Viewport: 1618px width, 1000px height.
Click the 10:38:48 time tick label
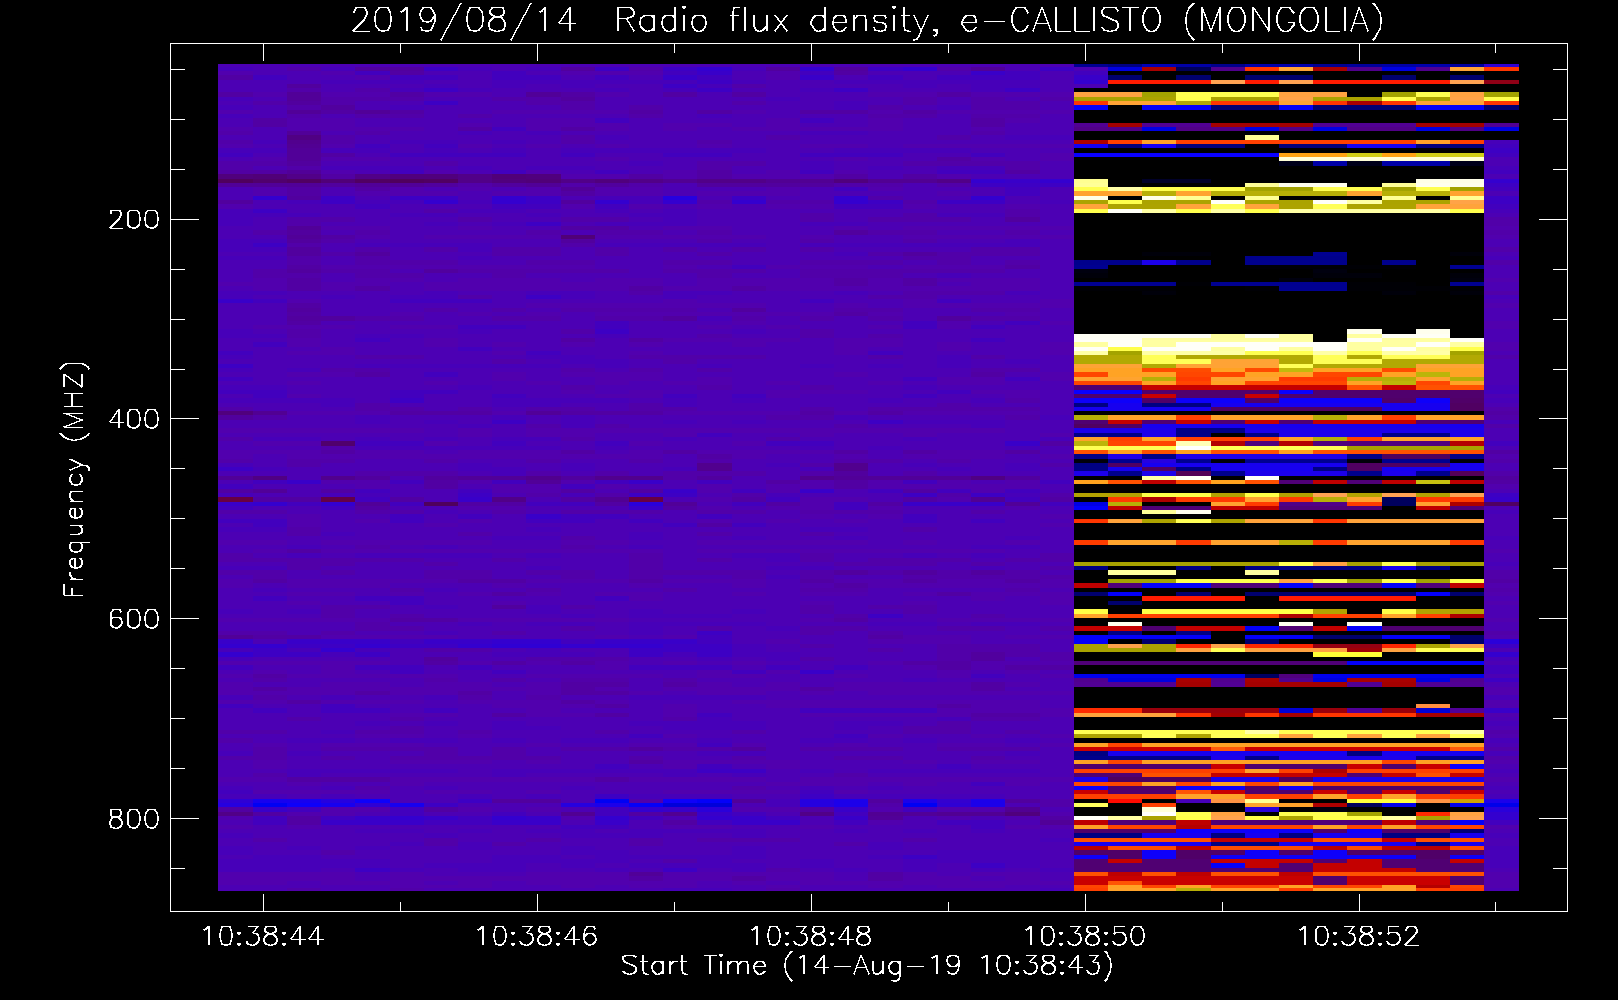(x=811, y=937)
